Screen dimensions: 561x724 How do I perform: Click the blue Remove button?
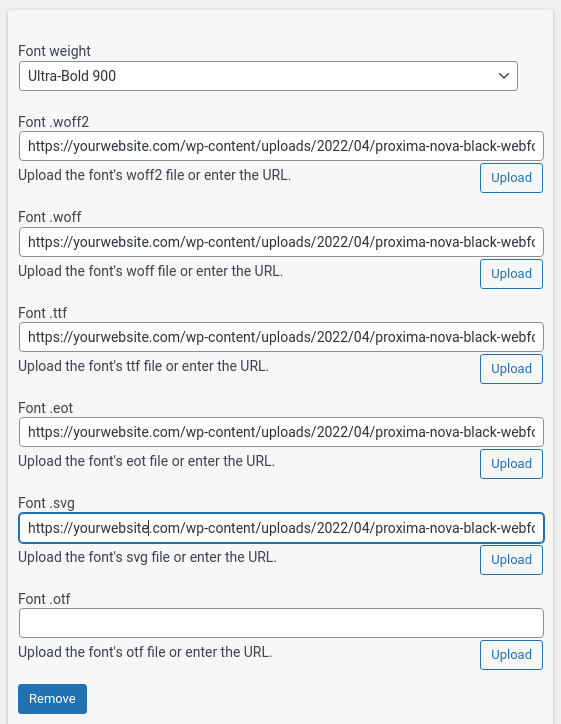pyautogui.click(x=52, y=699)
